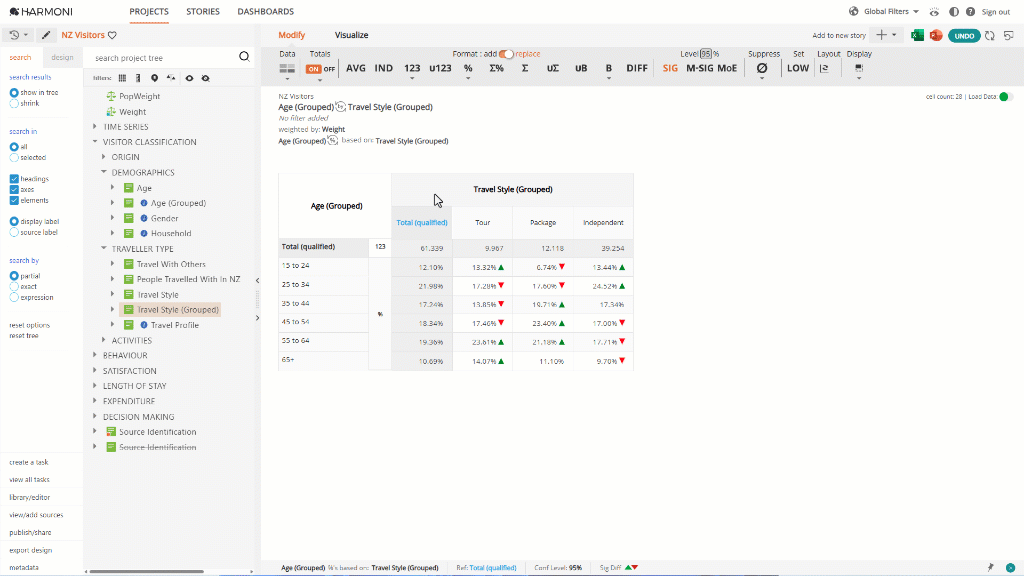
Task: Click the Global Filters globe icon
Action: 854,11
